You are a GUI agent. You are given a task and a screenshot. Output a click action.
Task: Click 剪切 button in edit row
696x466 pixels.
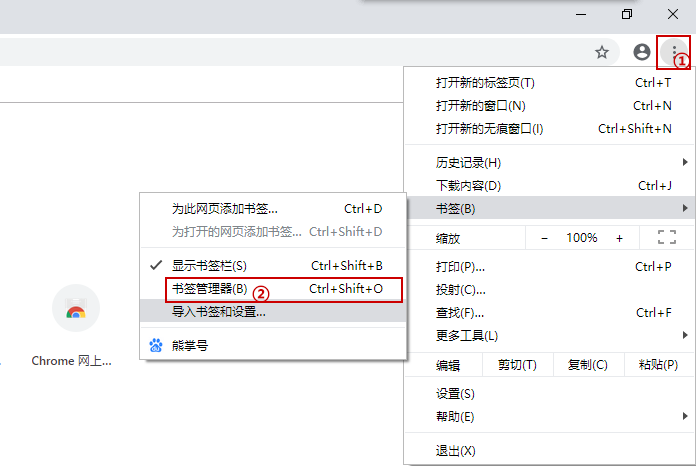pyautogui.click(x=516, y=365)
